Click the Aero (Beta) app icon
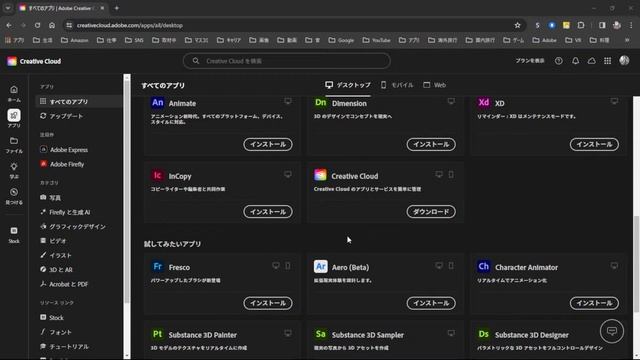This screenshot has height=360, width=640. pyautogui.click(x=320, y=267)
